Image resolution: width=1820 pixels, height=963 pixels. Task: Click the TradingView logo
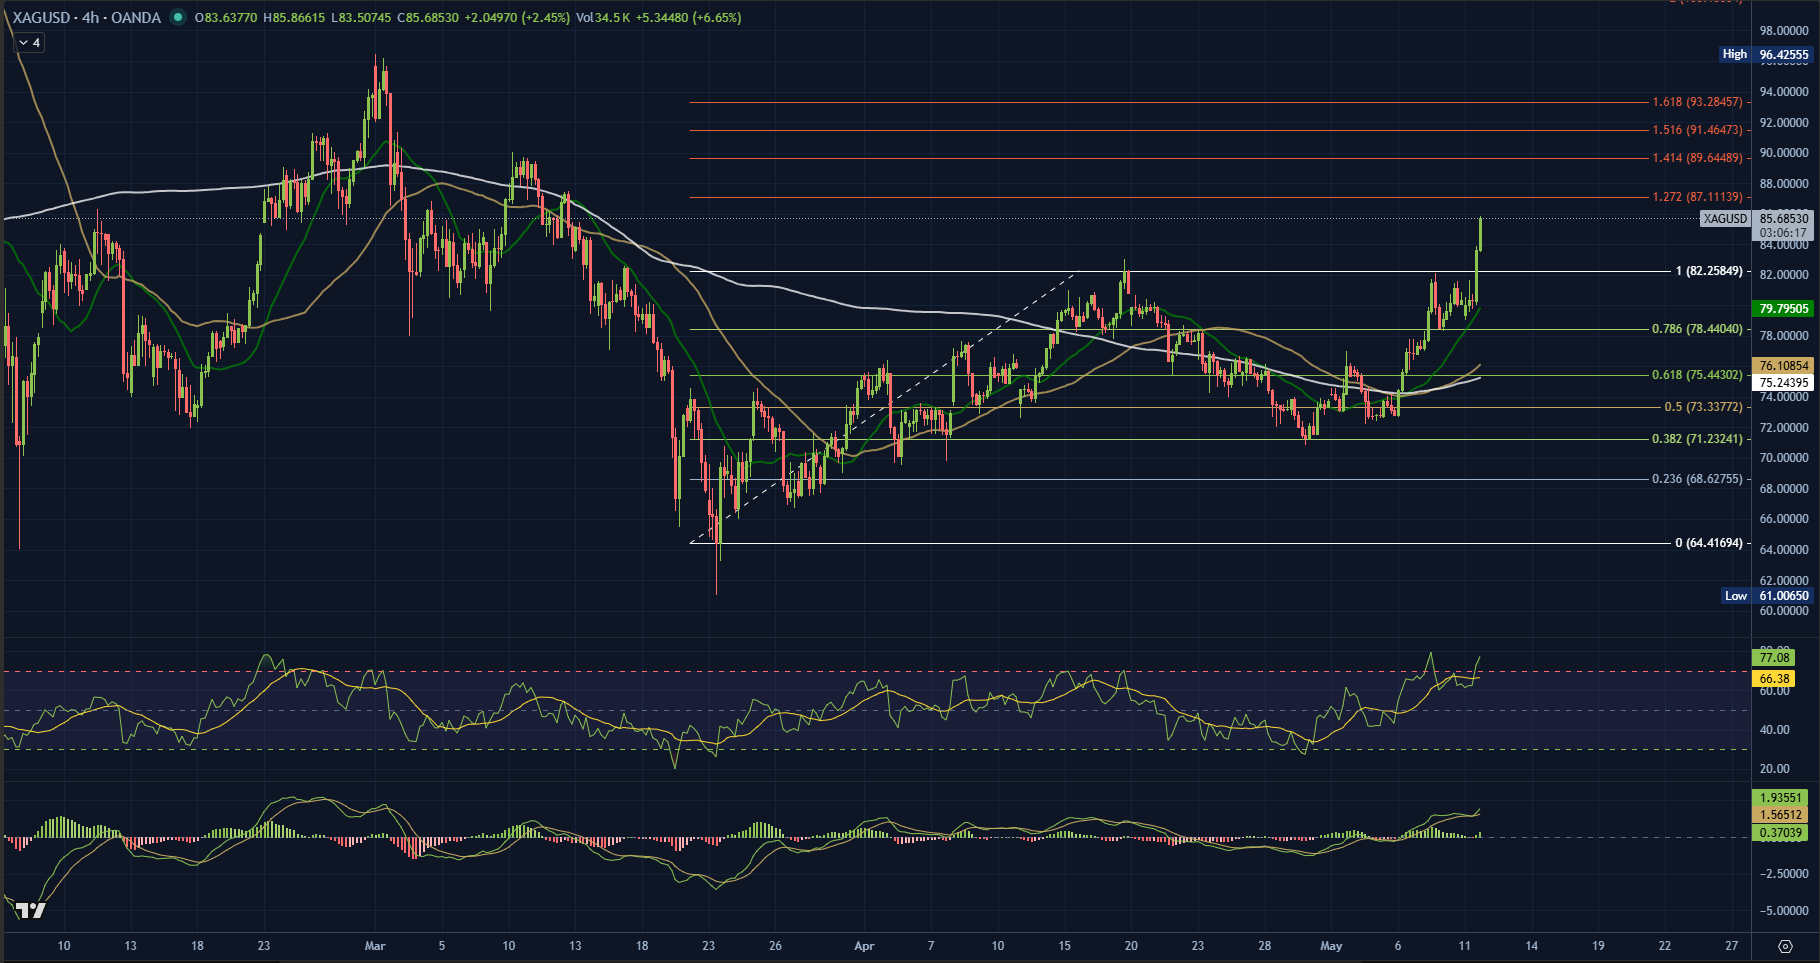coord(31,910)
